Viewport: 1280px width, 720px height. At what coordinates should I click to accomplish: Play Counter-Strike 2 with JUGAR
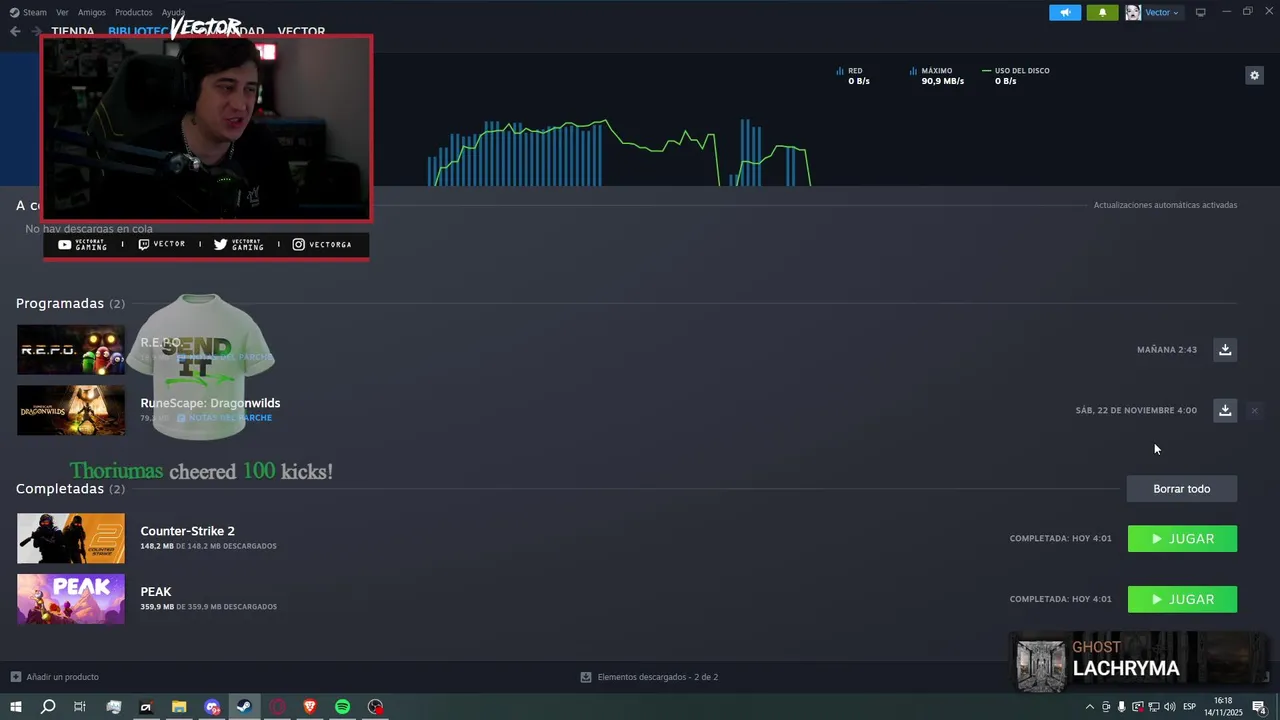click(x=1182, y=538)
